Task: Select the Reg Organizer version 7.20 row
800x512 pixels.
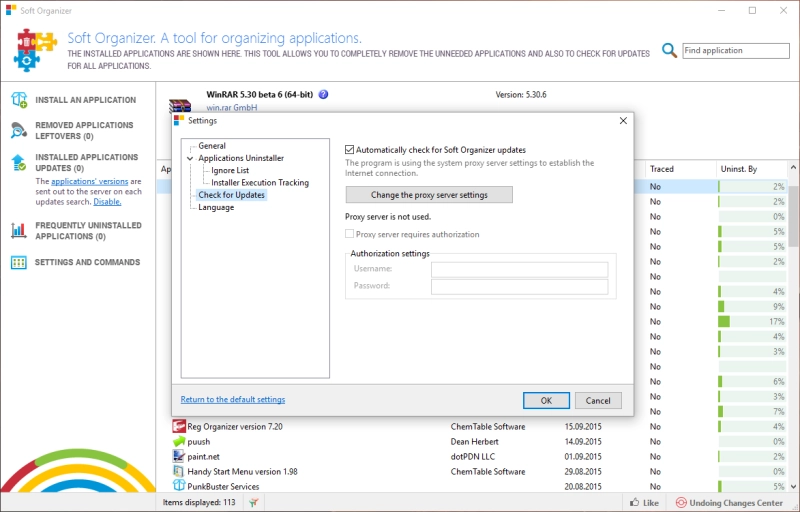Action: click(472, 426)
